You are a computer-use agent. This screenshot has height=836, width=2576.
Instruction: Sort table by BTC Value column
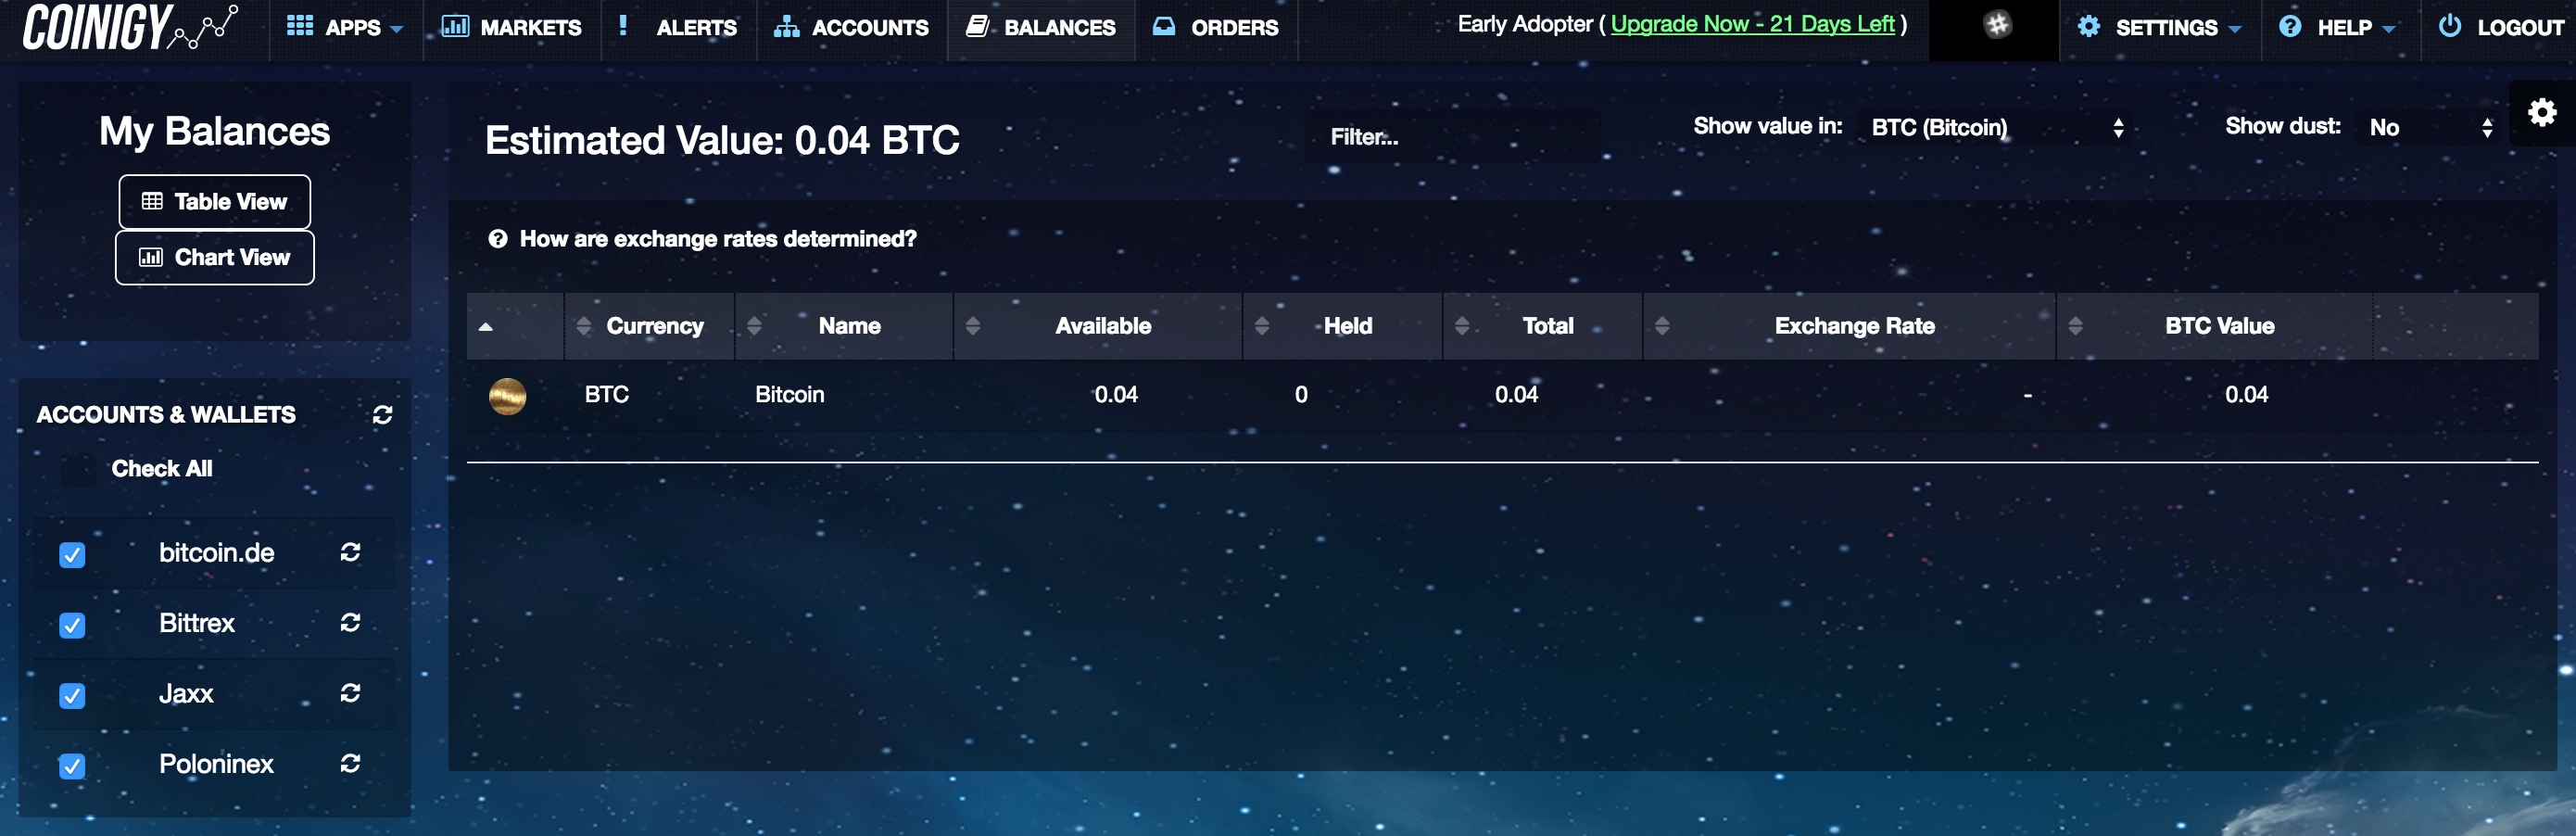pyautogui.click(x=2215, y=326)
